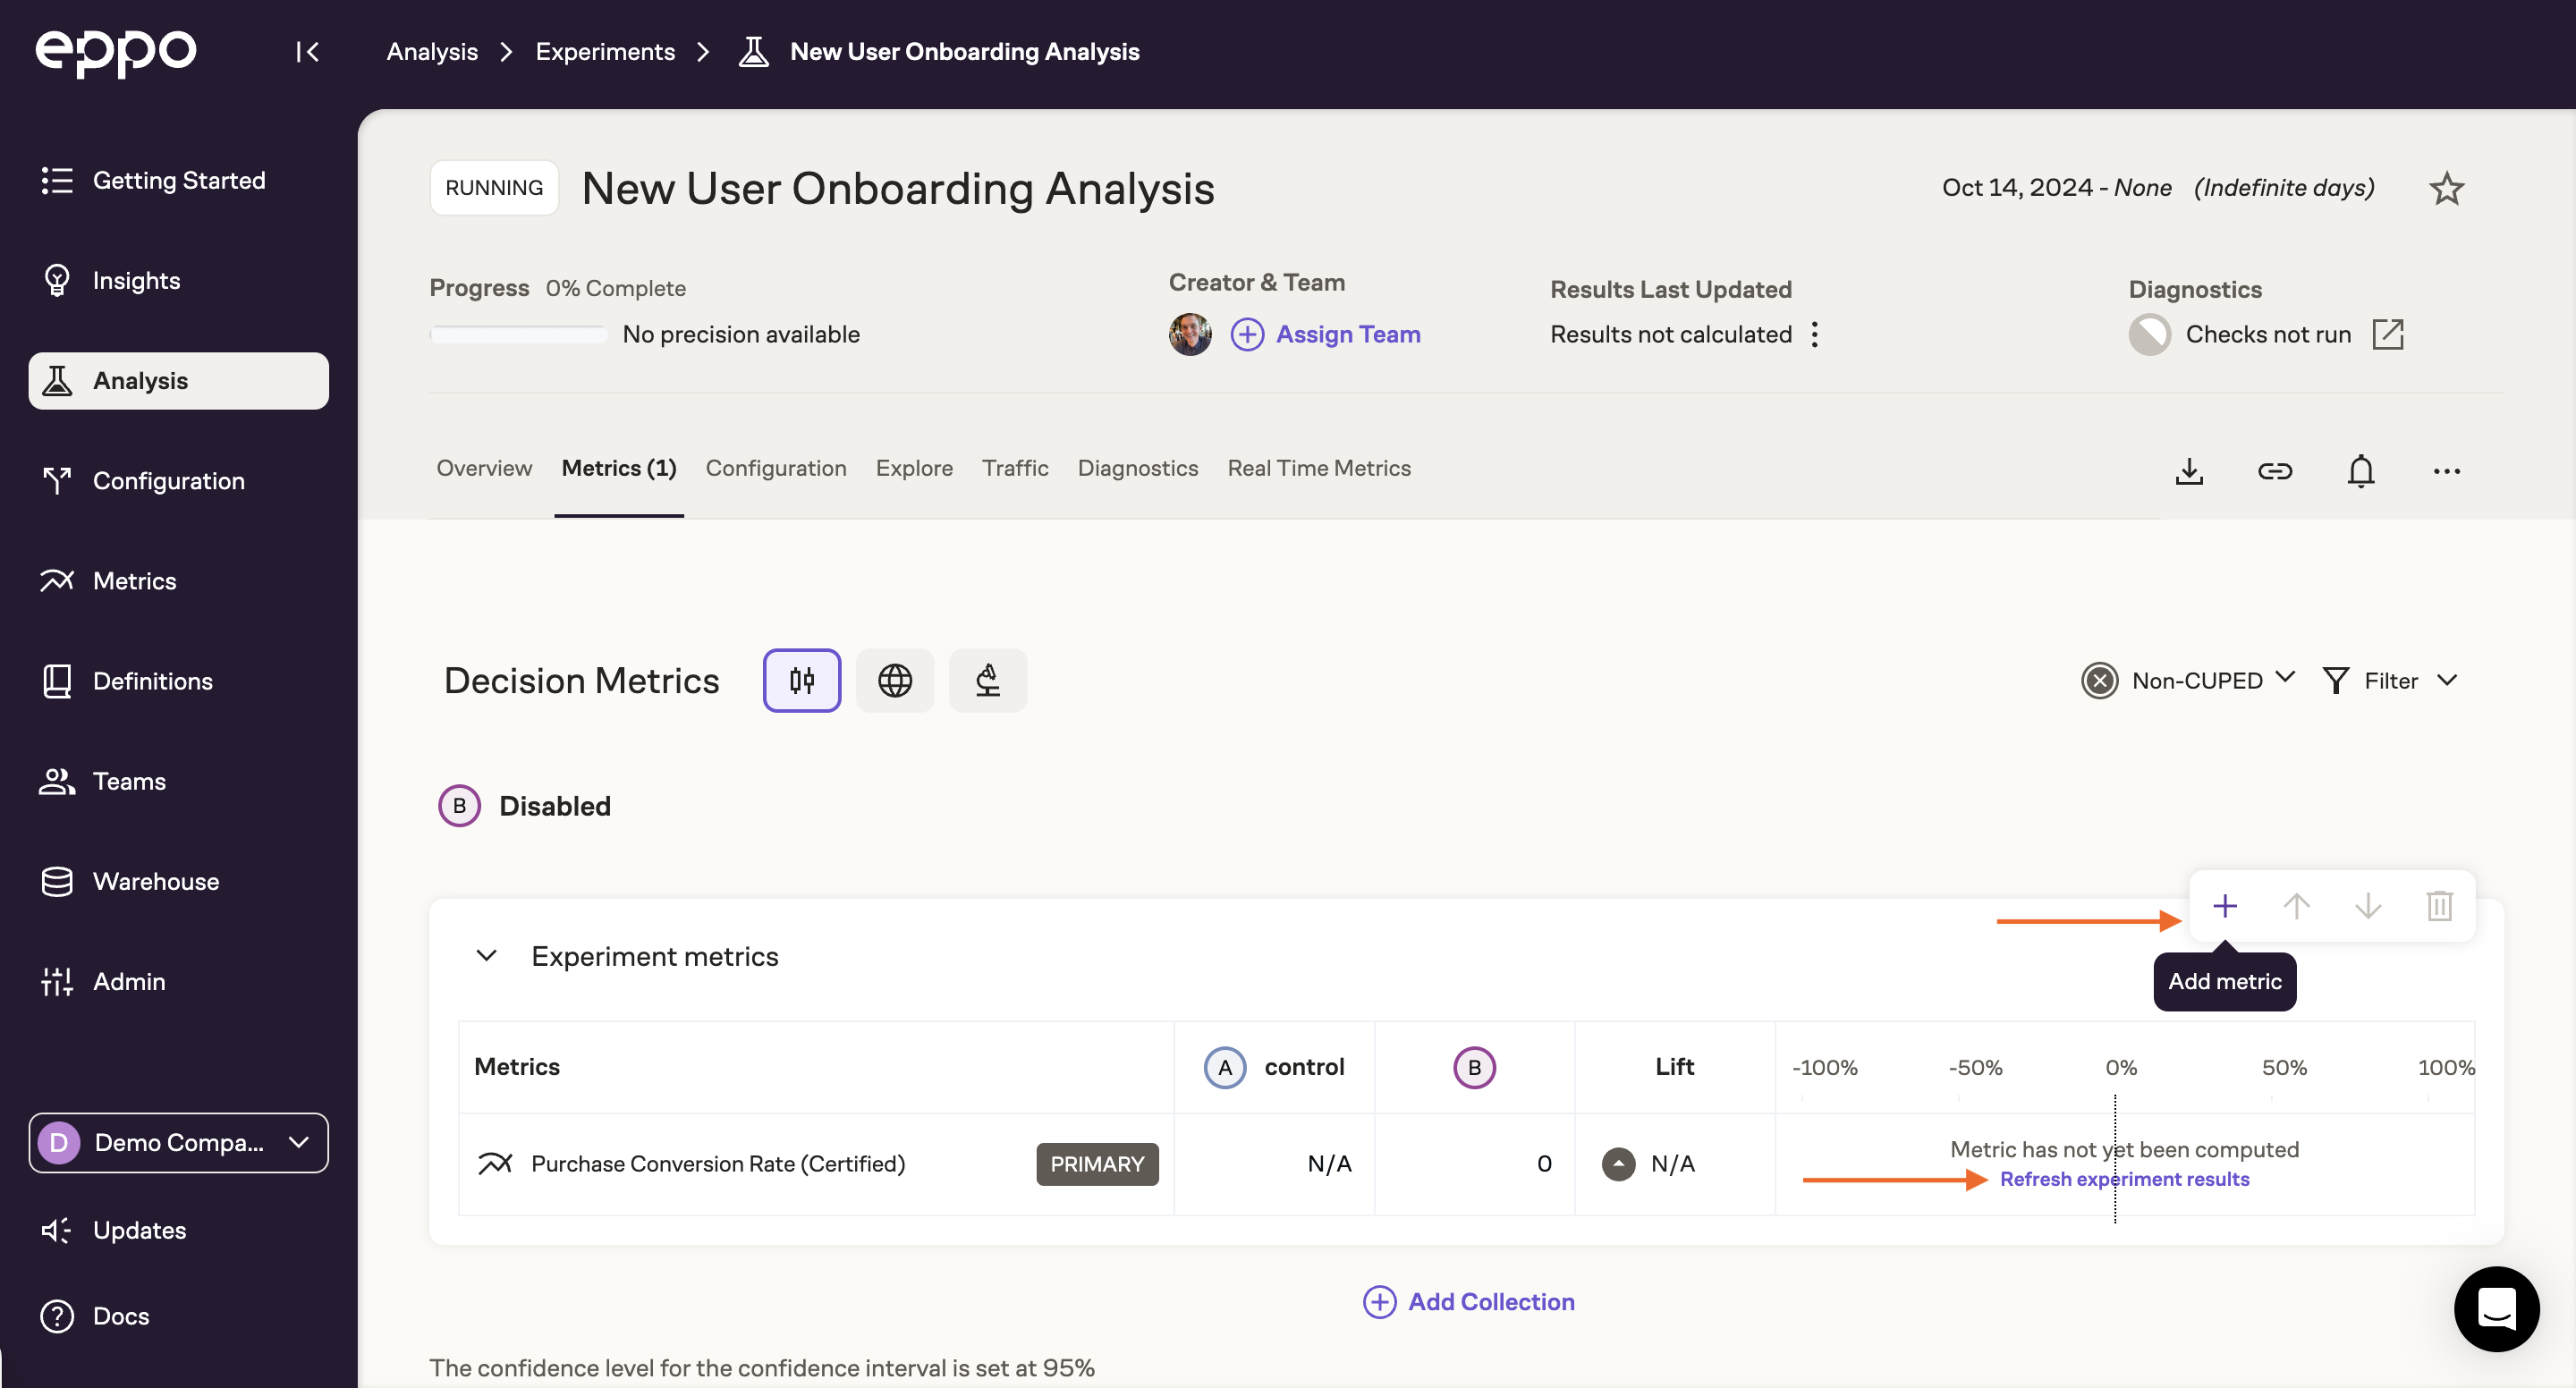
Task: Click Refresh experiment results
Action: click(x=2124, y=1179)
